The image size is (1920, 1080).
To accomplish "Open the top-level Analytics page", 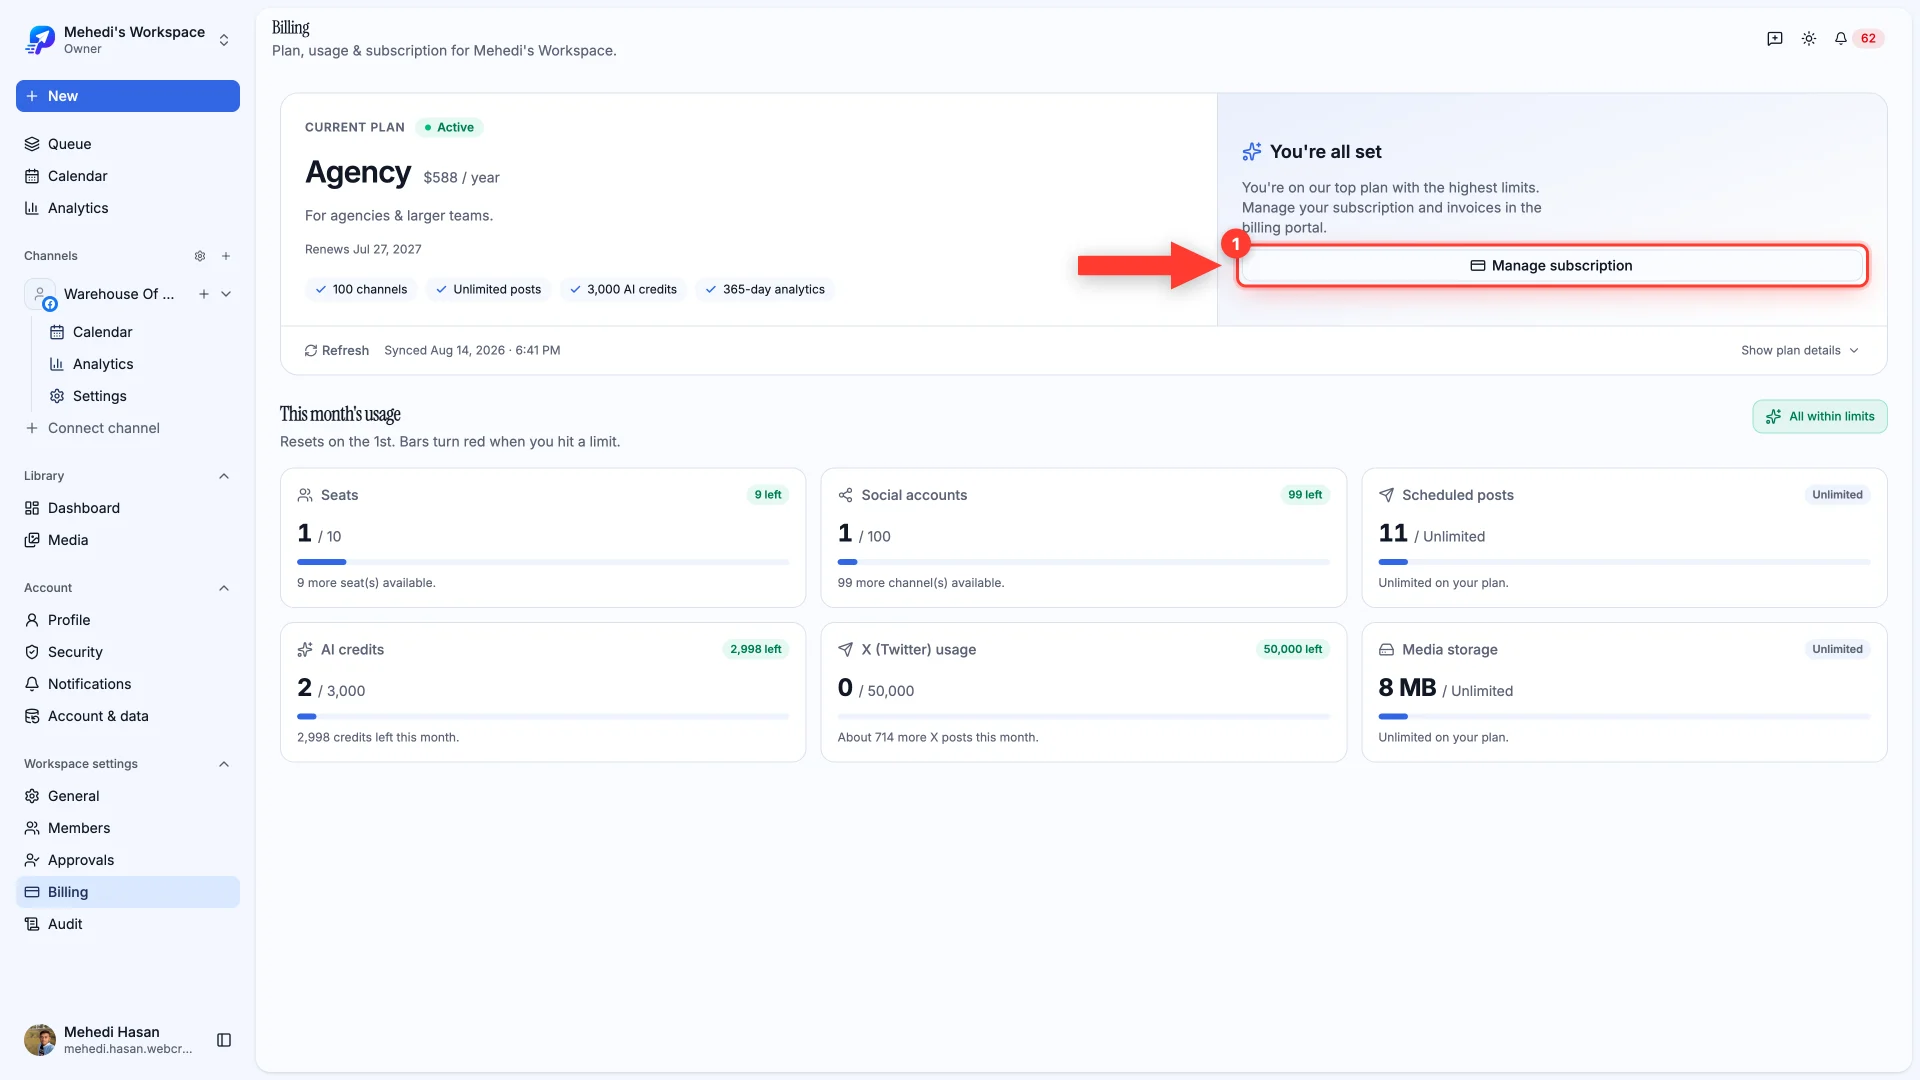I will (x=128, y=208).
